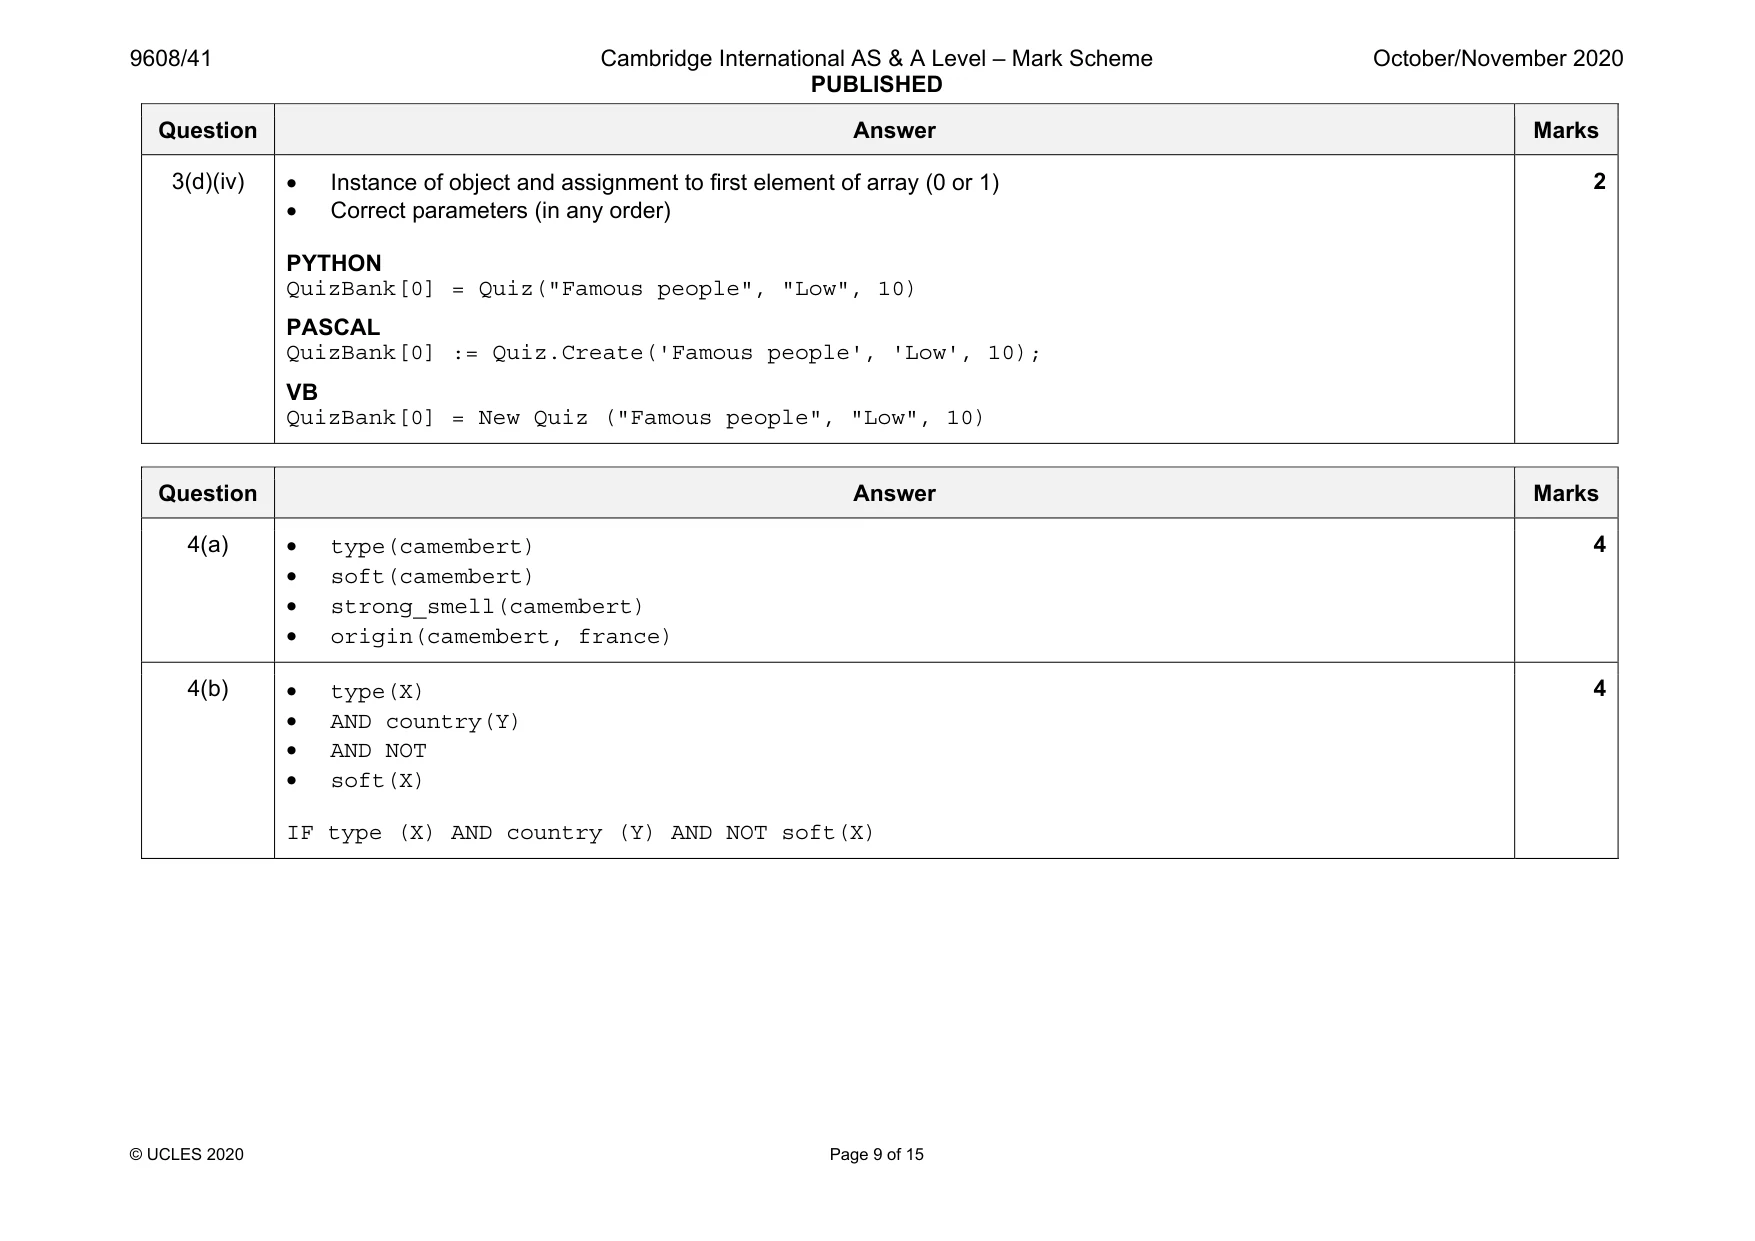Click the paper code 9608/41
The image size is (1755, 1241).
(x=171, y=59)
